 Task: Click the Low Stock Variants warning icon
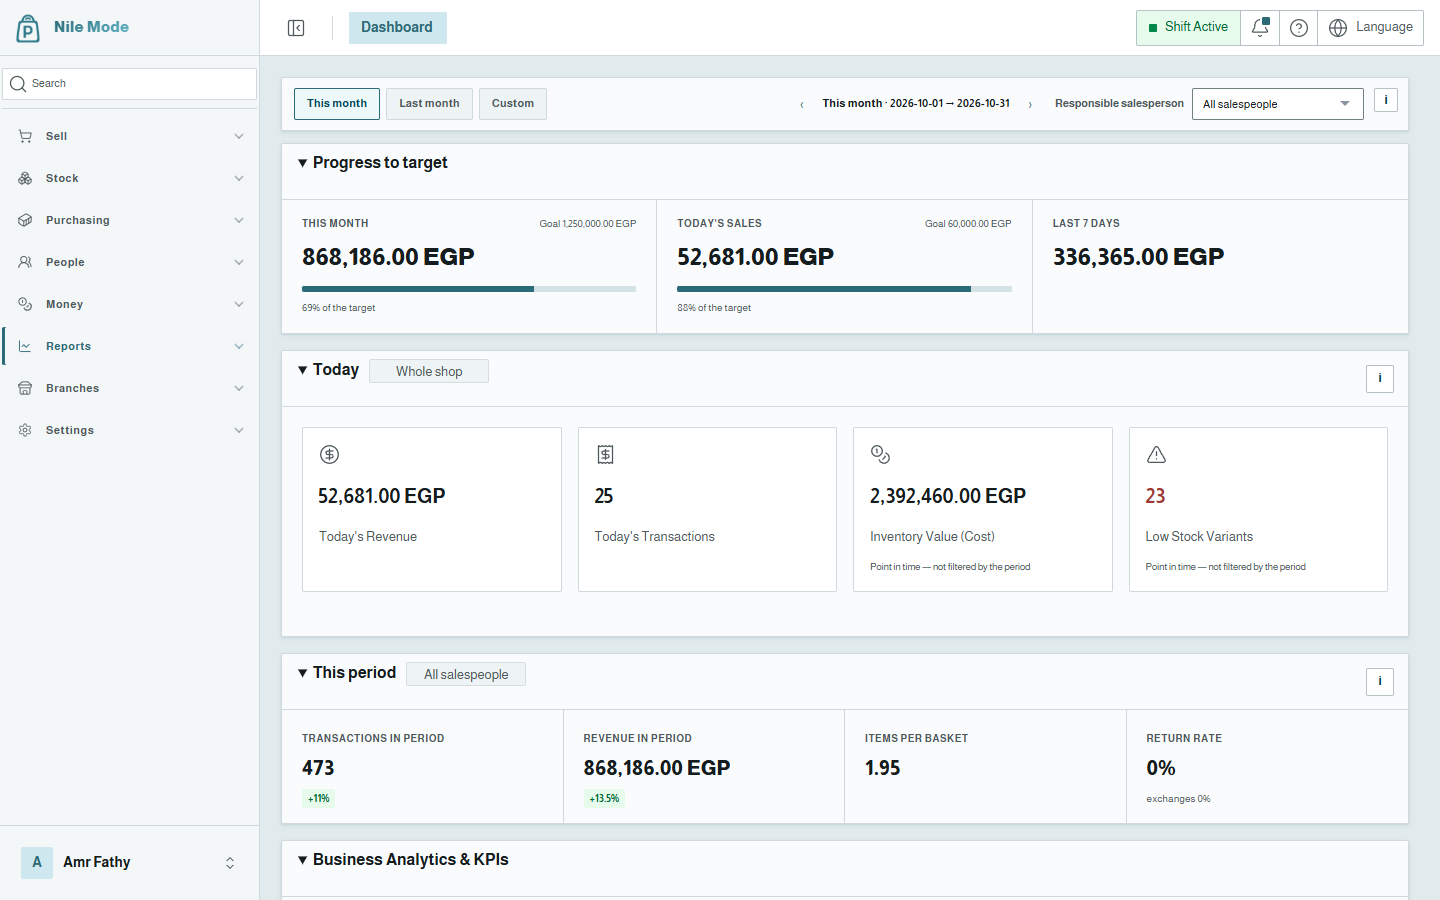point(1156,455)
